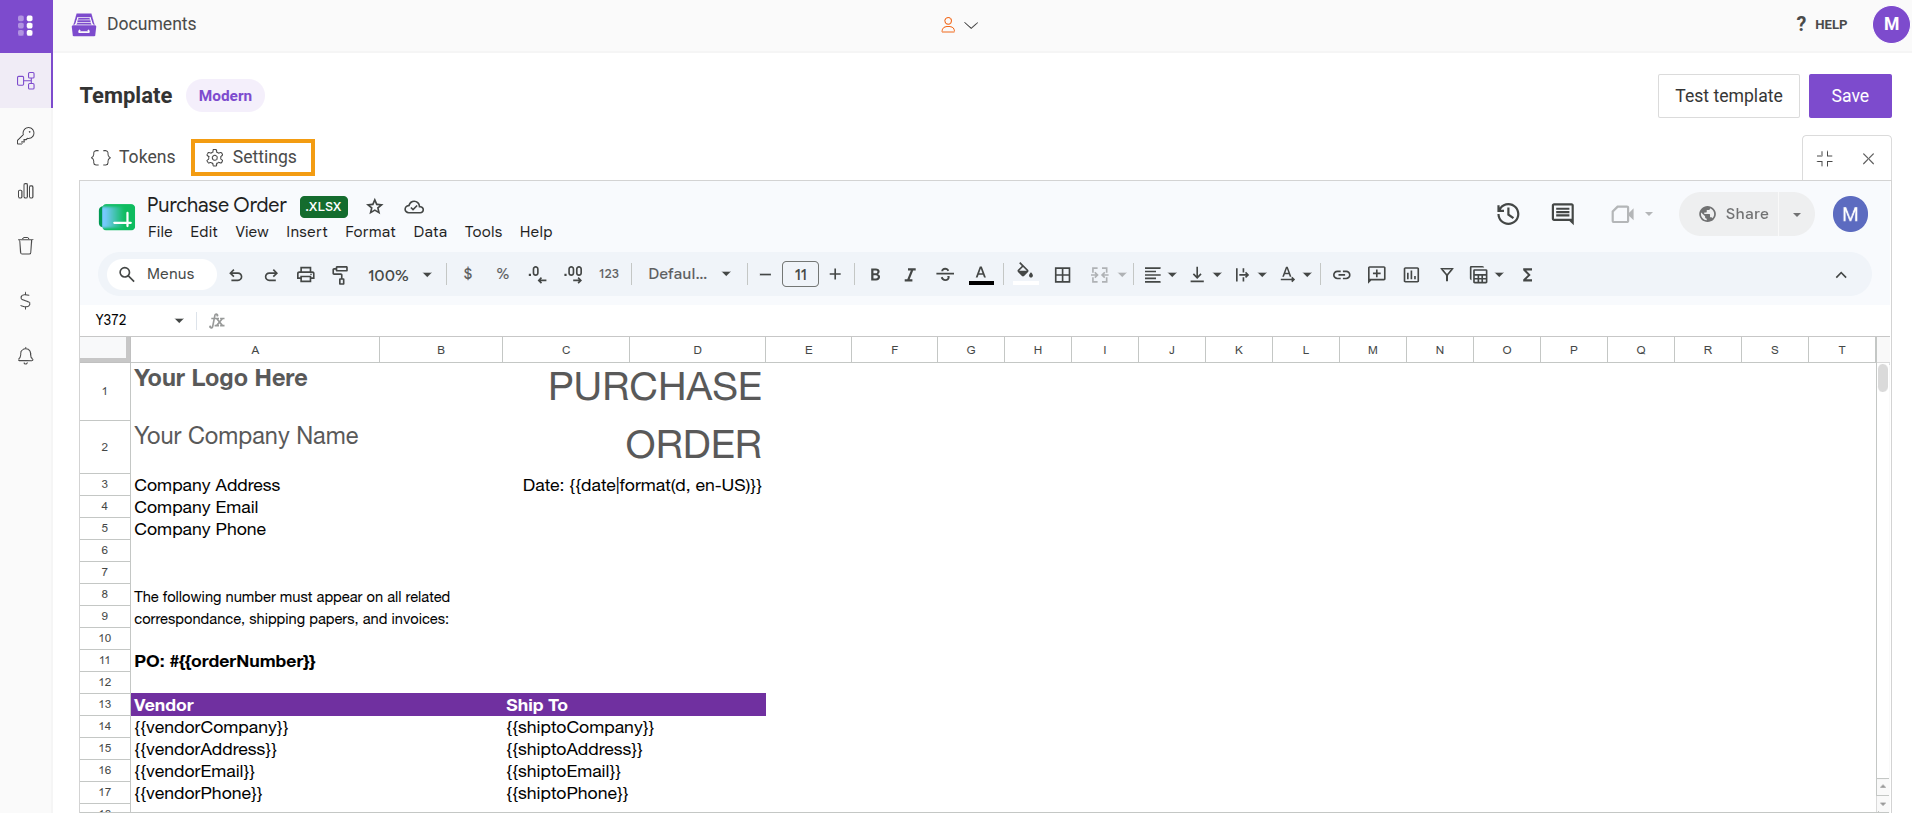Toggle strikethrough formatting
Screen dimensions: 1912x813
tap(945, 275)
